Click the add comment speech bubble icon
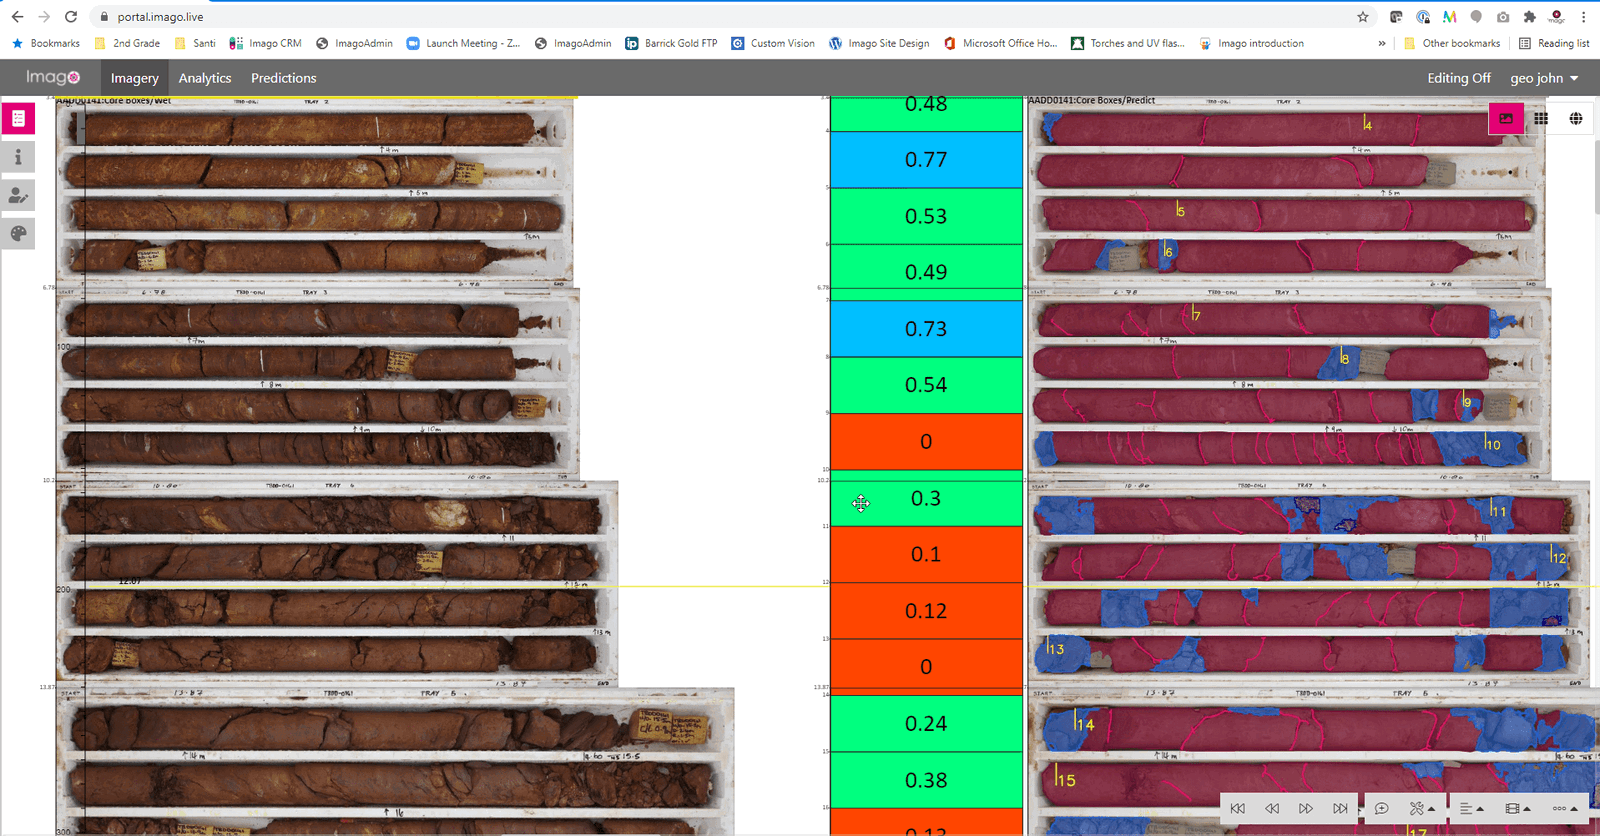This screenshot has width=1600, height=836. tap(1381, 808)
